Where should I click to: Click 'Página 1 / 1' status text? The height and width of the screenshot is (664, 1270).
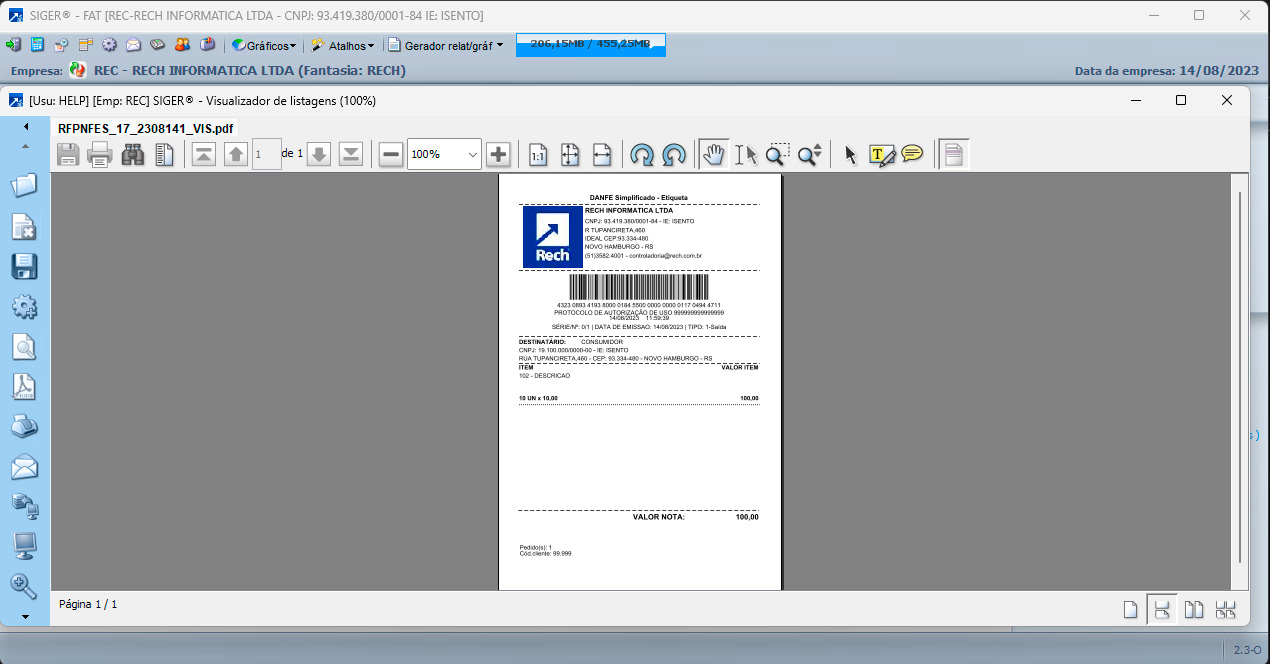point(88,604)
